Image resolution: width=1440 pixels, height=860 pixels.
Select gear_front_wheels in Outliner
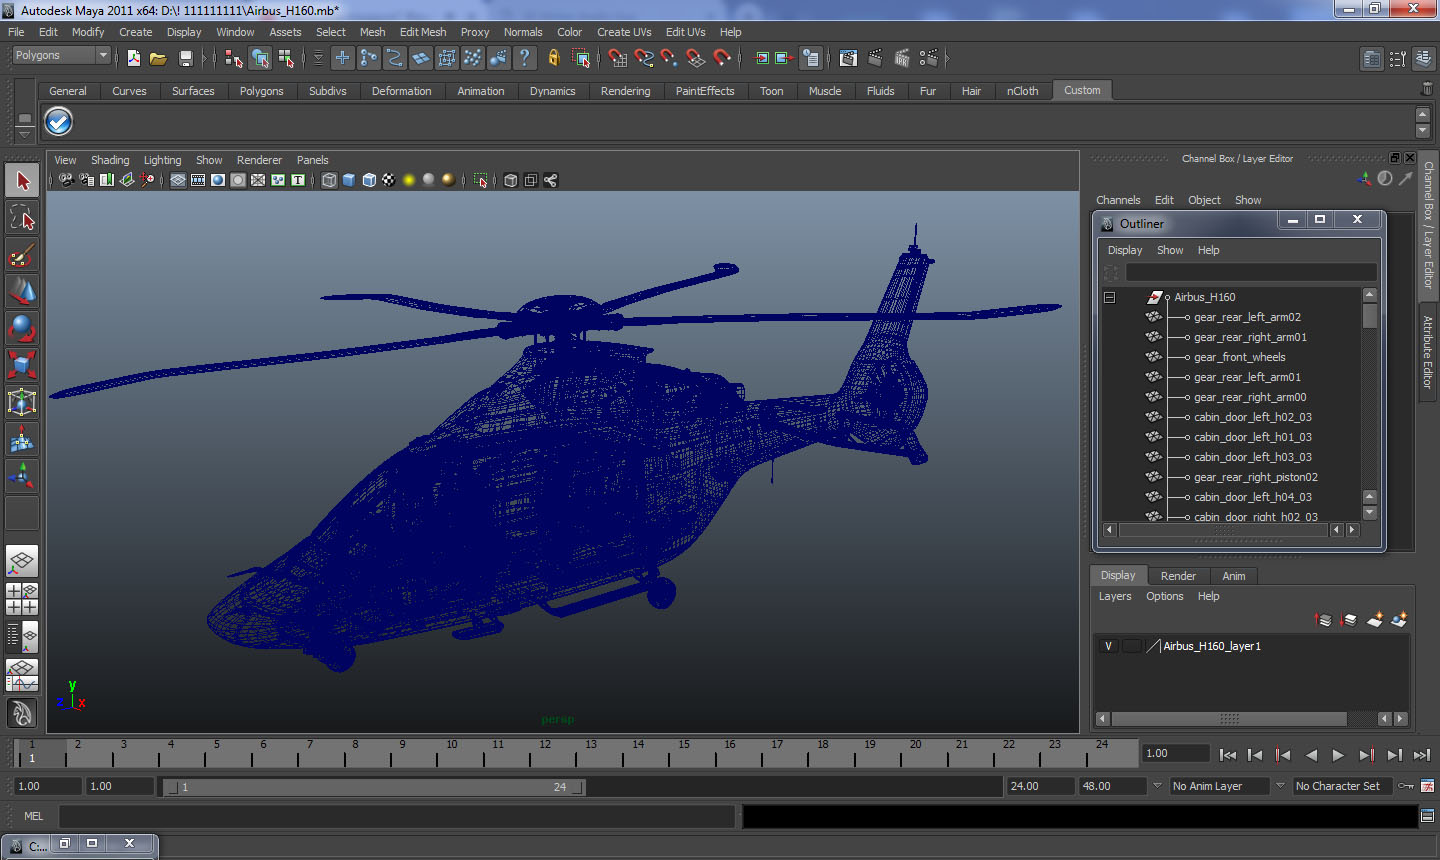1239,357
